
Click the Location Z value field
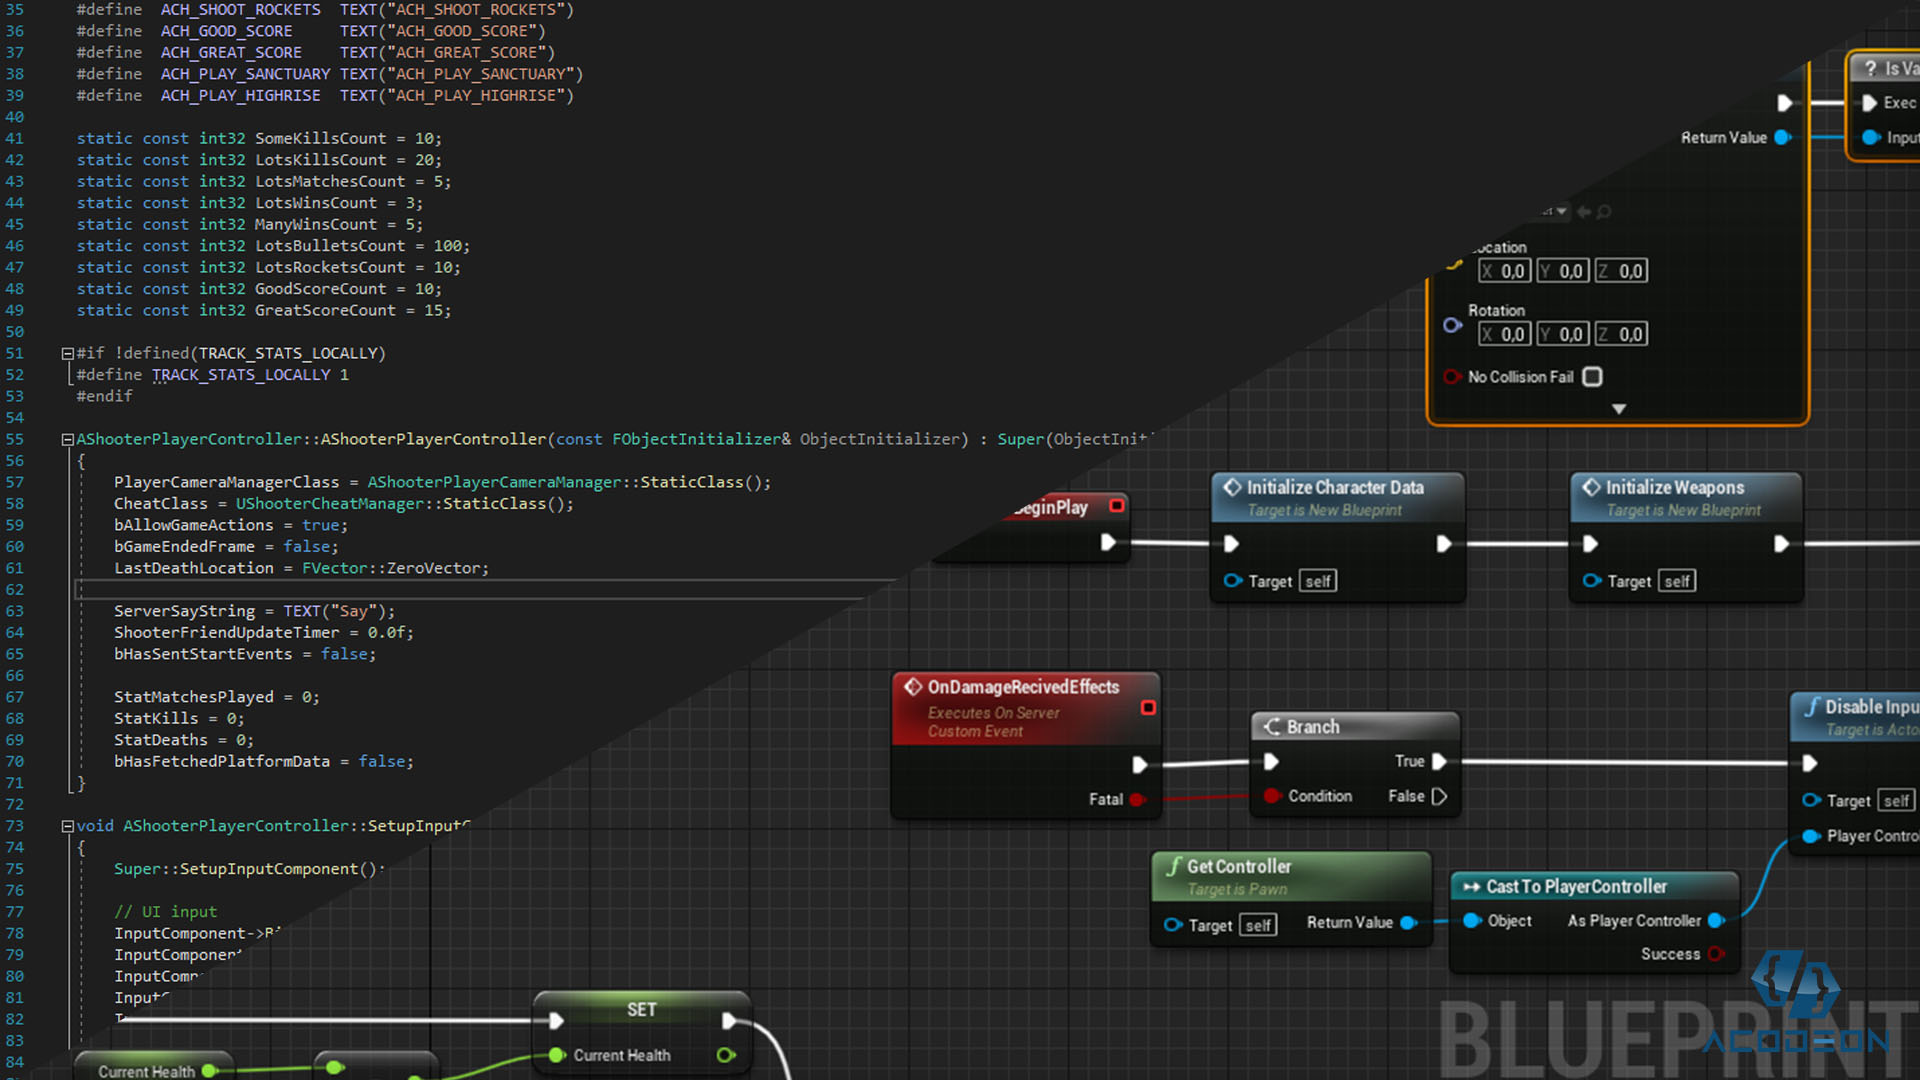click(x=1621, y=271)
